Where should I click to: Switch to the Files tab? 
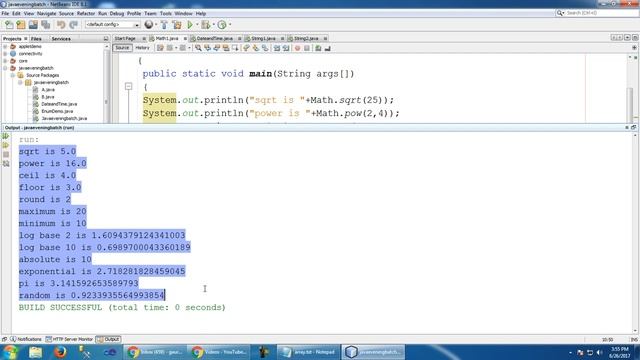tap(36, 39)
